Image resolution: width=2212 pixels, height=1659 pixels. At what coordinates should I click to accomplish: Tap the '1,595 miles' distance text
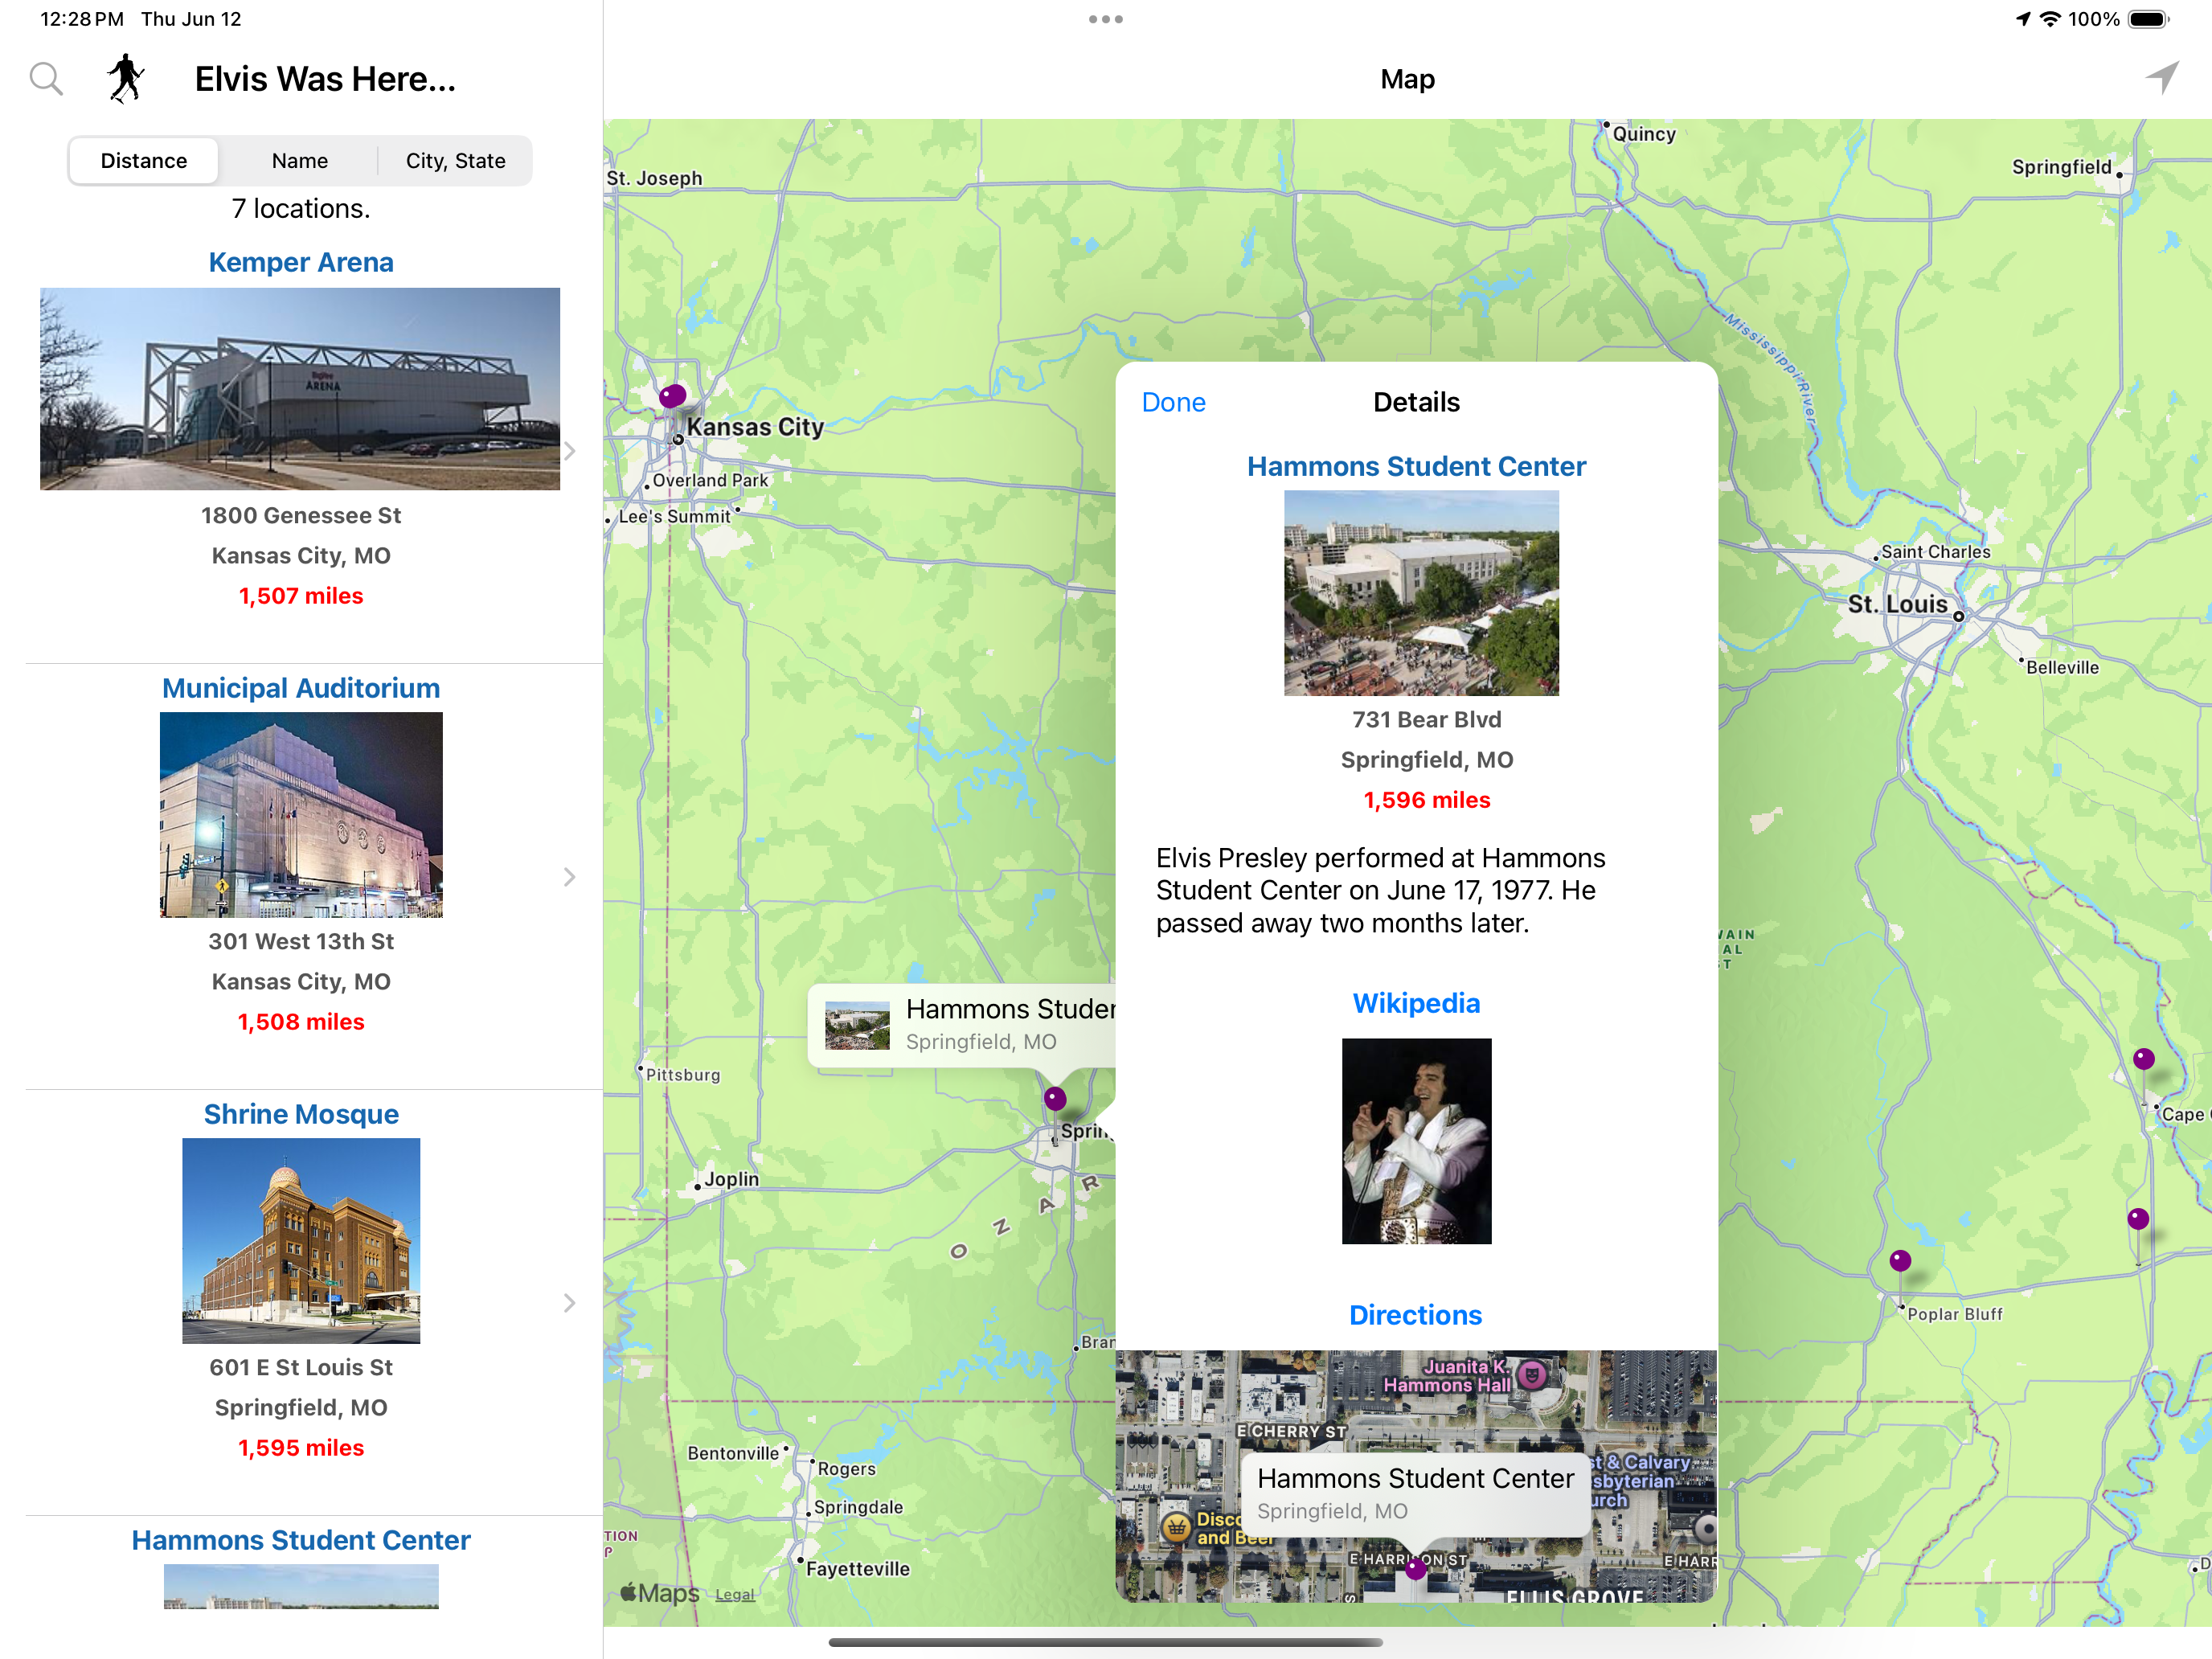click(301, 1448)
